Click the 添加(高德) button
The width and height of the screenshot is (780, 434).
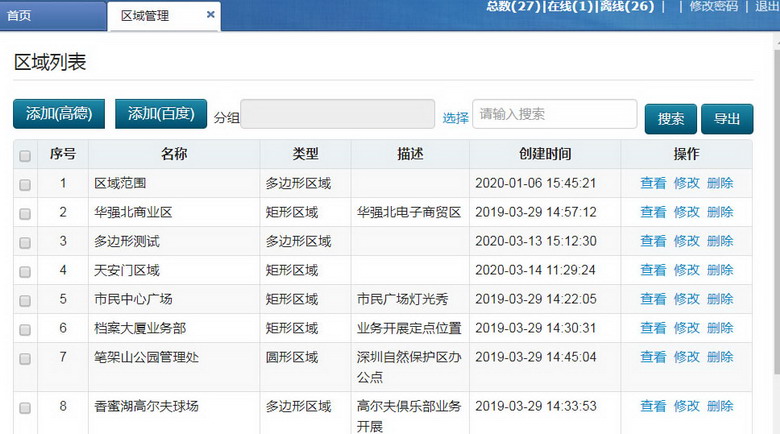pos(59,114)
